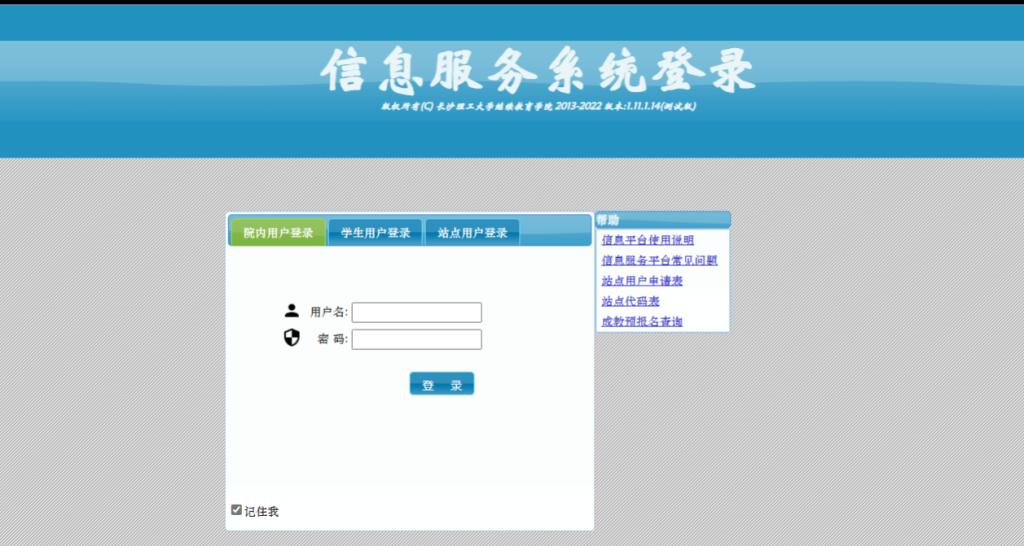Focus the 密码 input field
This screenshot has width=1024, height=546.
pyautogui.click(x=416, y=340)
